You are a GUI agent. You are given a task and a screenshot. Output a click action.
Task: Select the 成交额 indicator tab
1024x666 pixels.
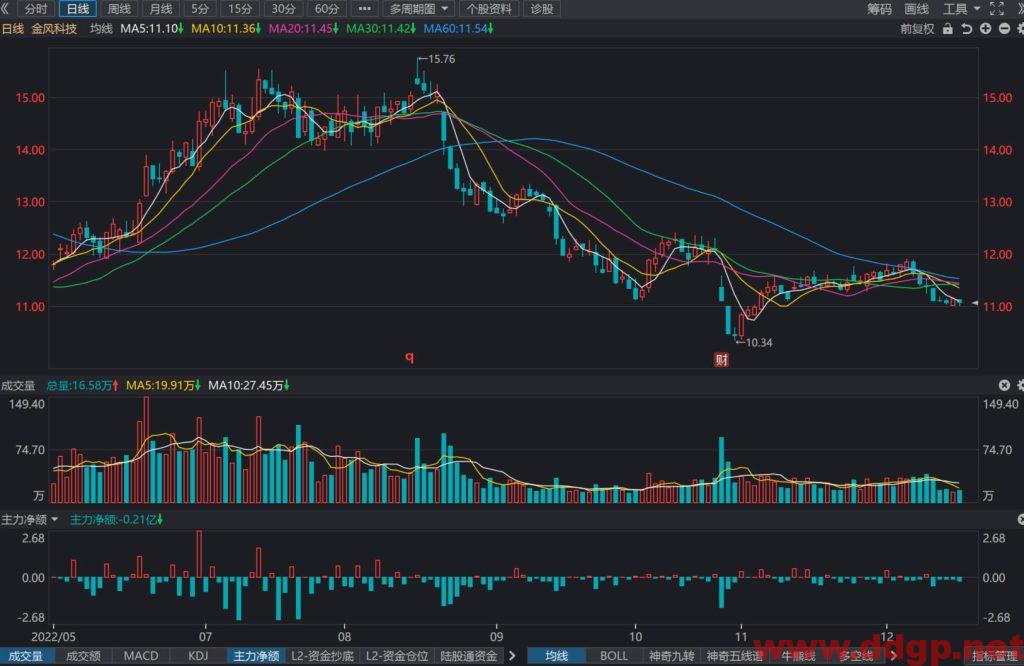pyautogui.click(x=83, y=656)
